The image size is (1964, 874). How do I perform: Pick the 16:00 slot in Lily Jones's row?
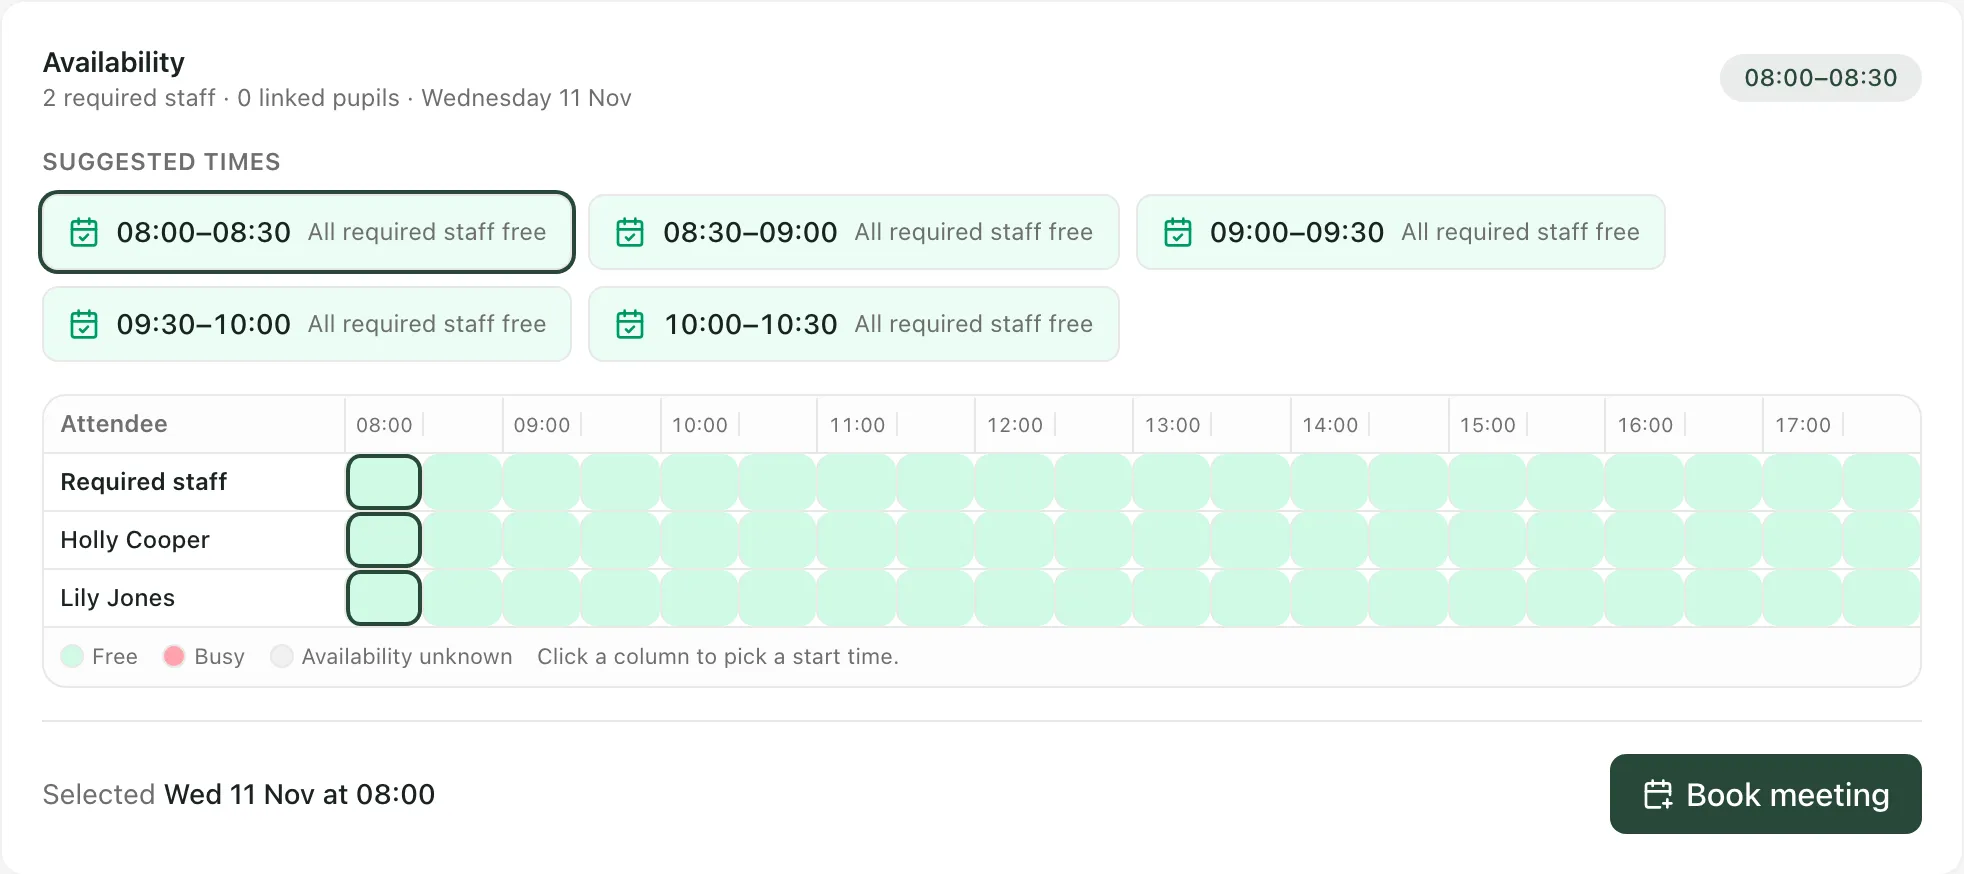coord(1645,598)
